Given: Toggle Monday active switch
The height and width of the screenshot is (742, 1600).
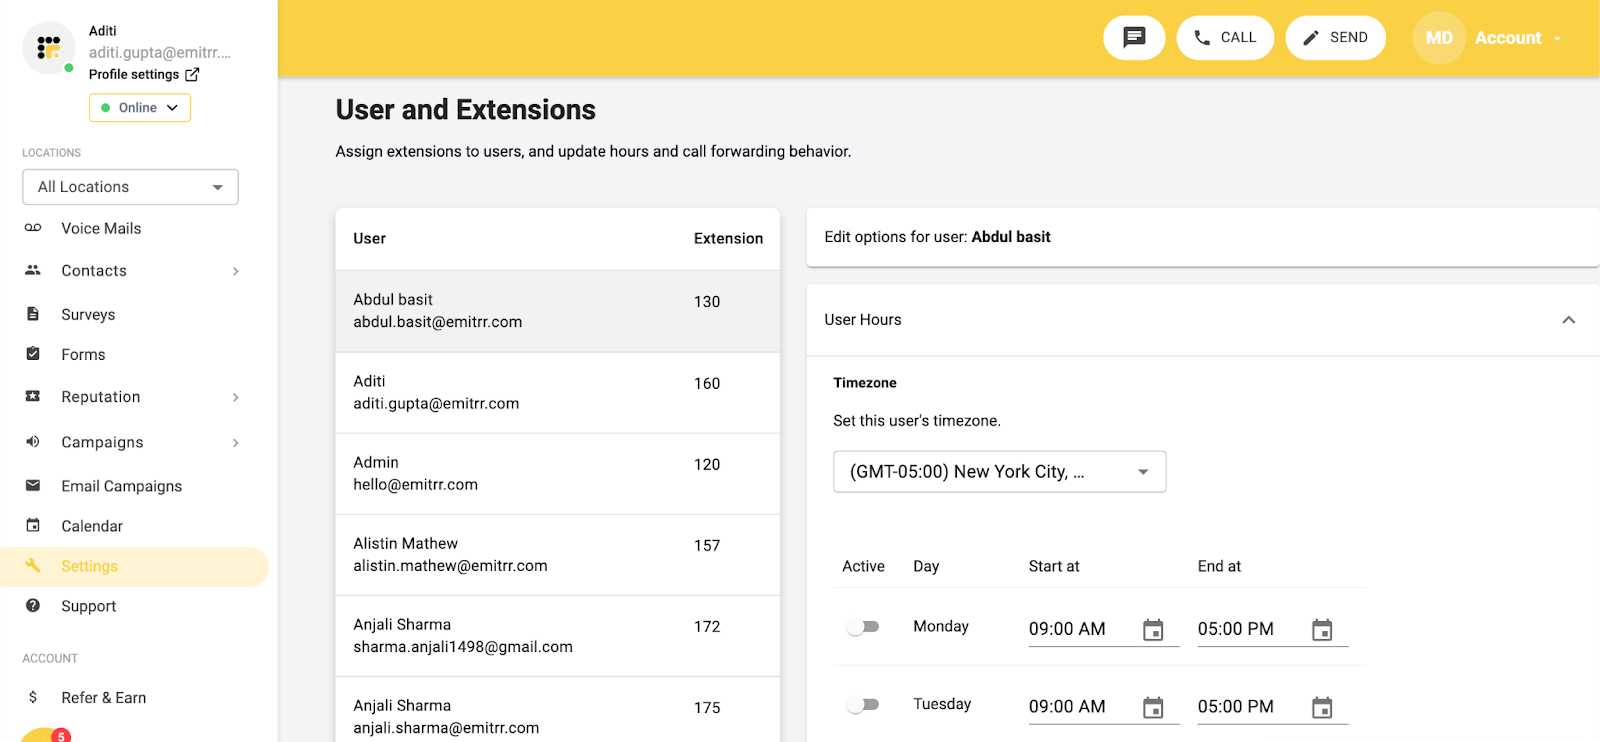Looking at the screenshot, I should click(862, 627).
